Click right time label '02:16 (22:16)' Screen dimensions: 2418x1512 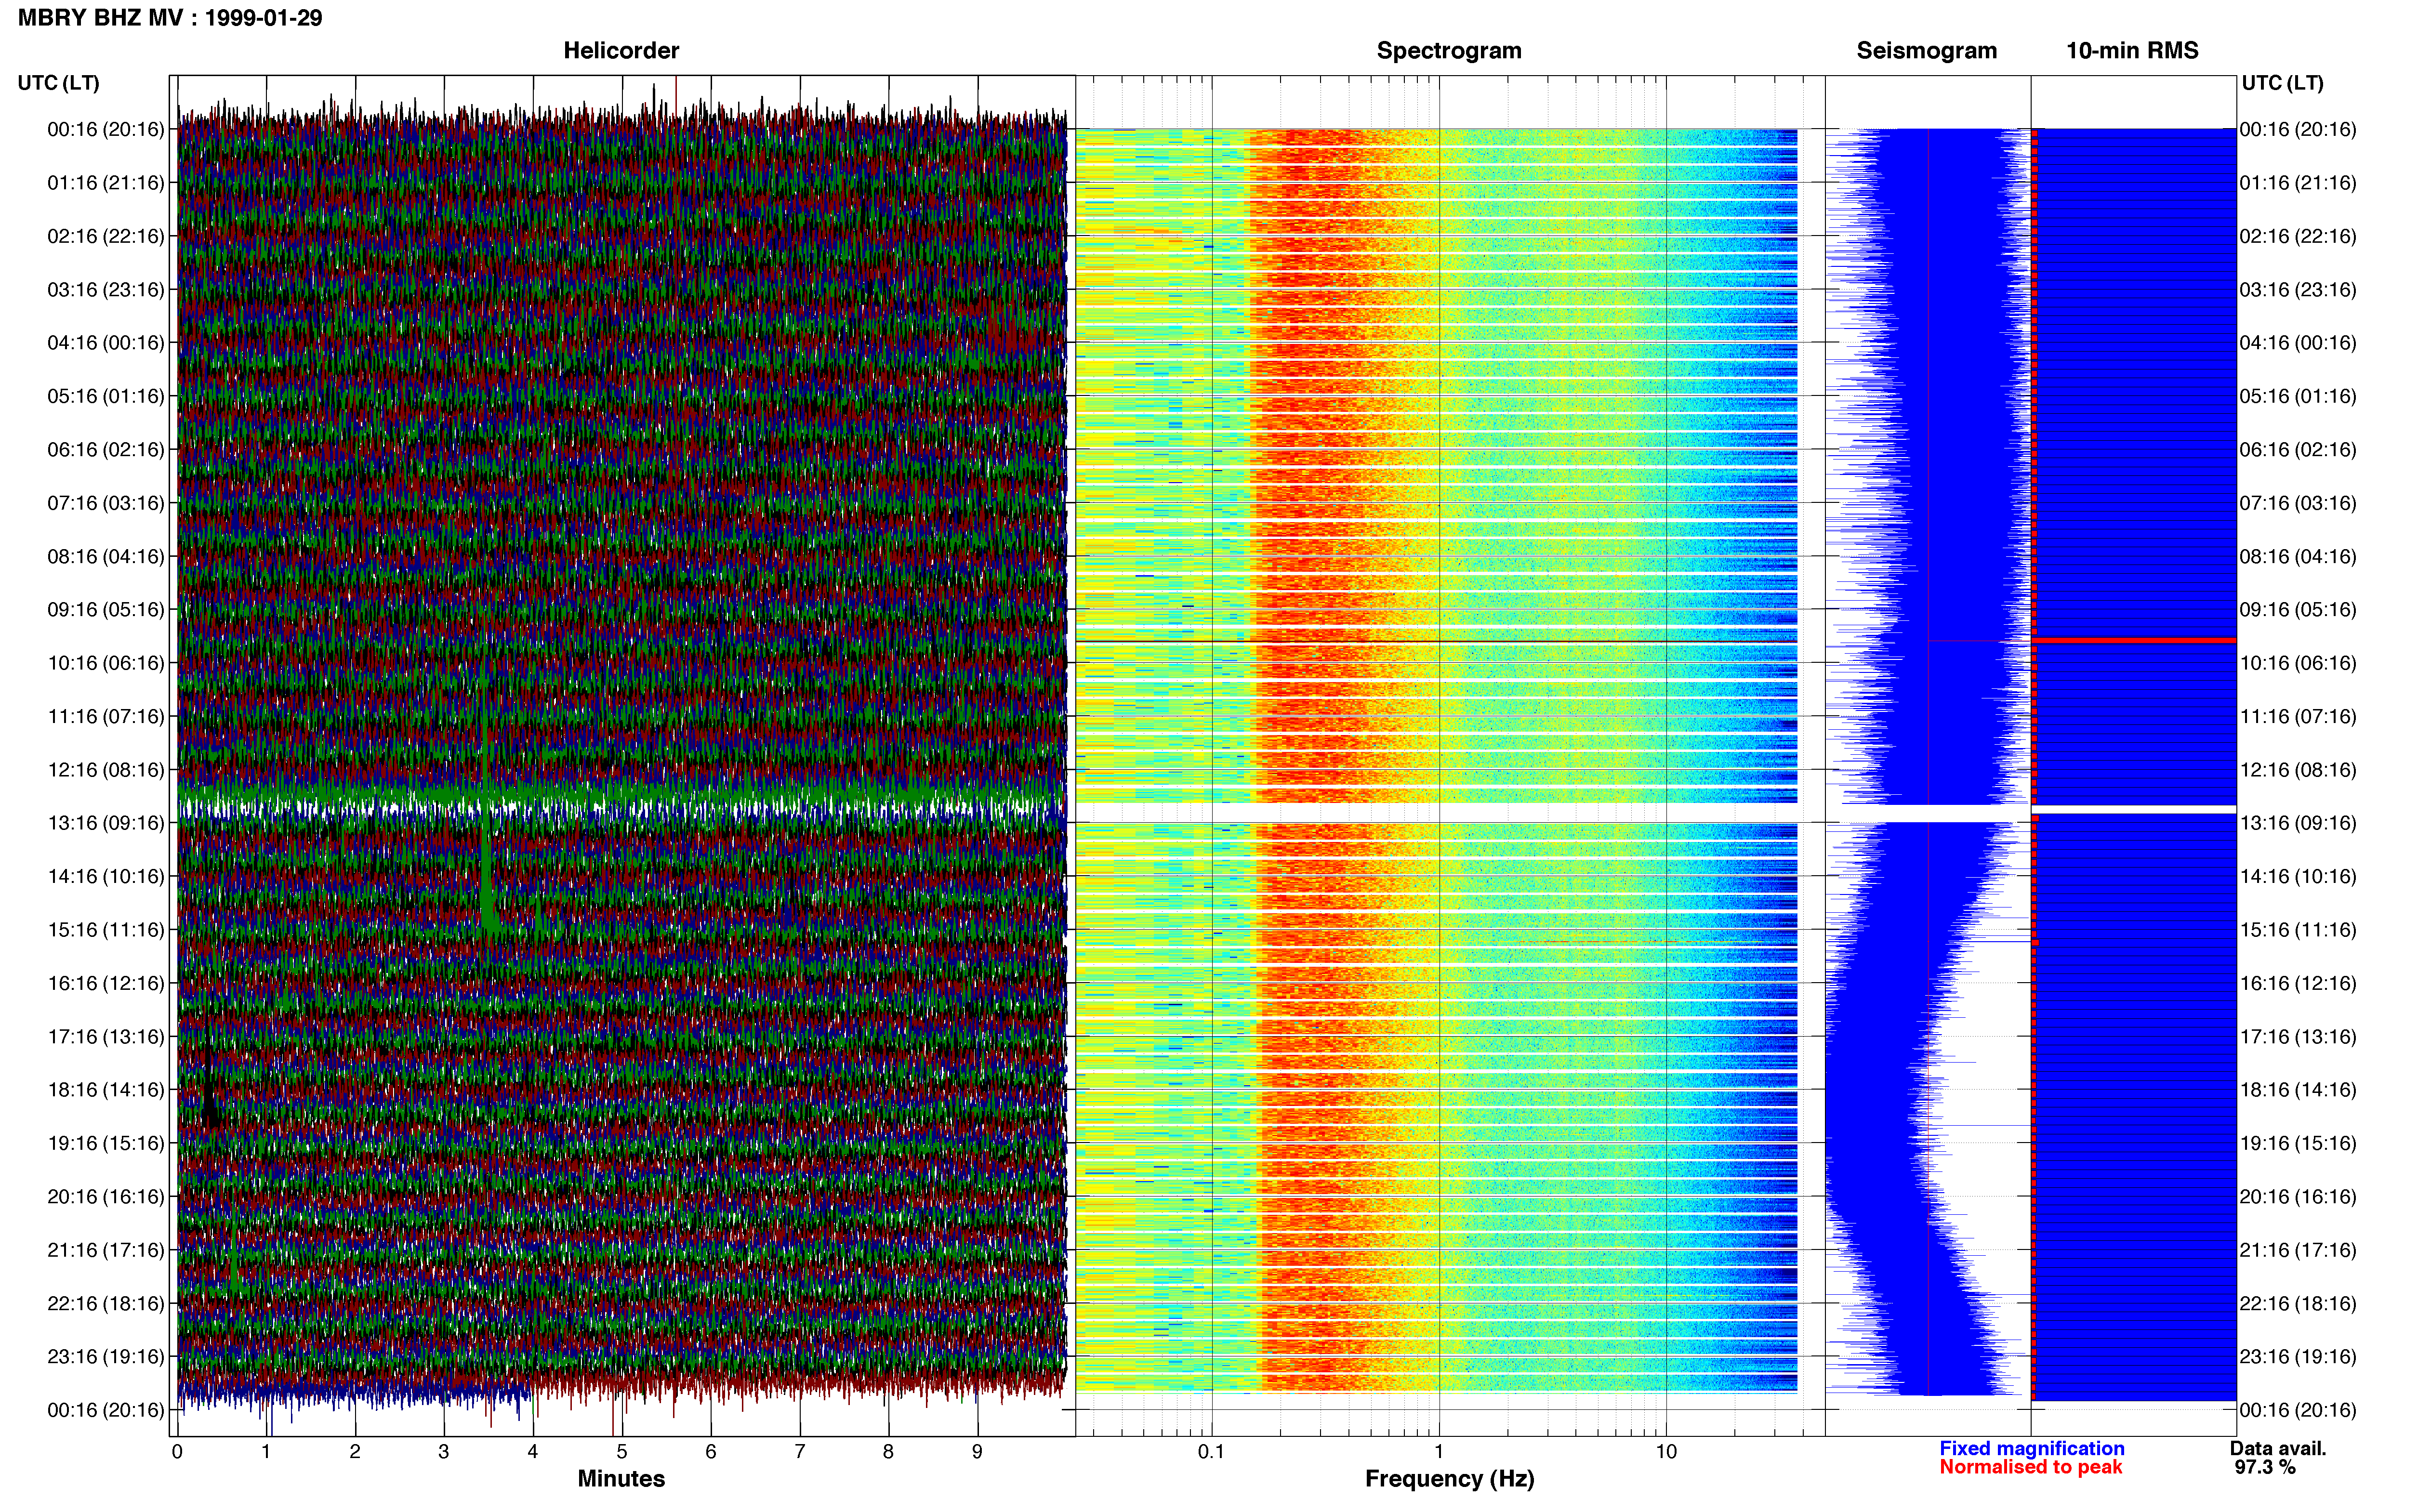pyautogui.click(x=2298, y=237)
